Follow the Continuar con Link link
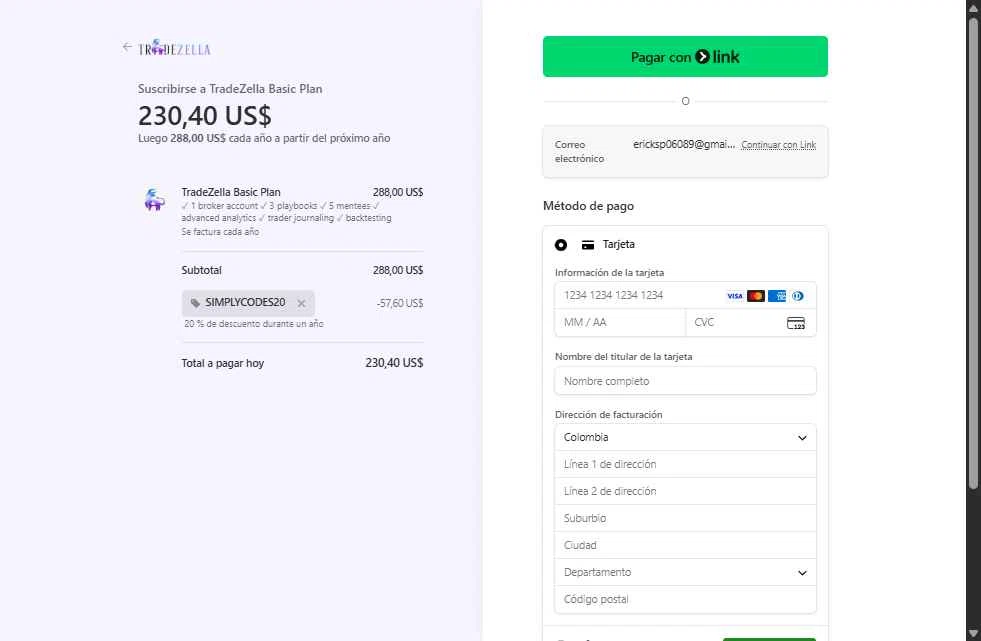This screenshot has height=641, width=981. click(x=778, y=145)
